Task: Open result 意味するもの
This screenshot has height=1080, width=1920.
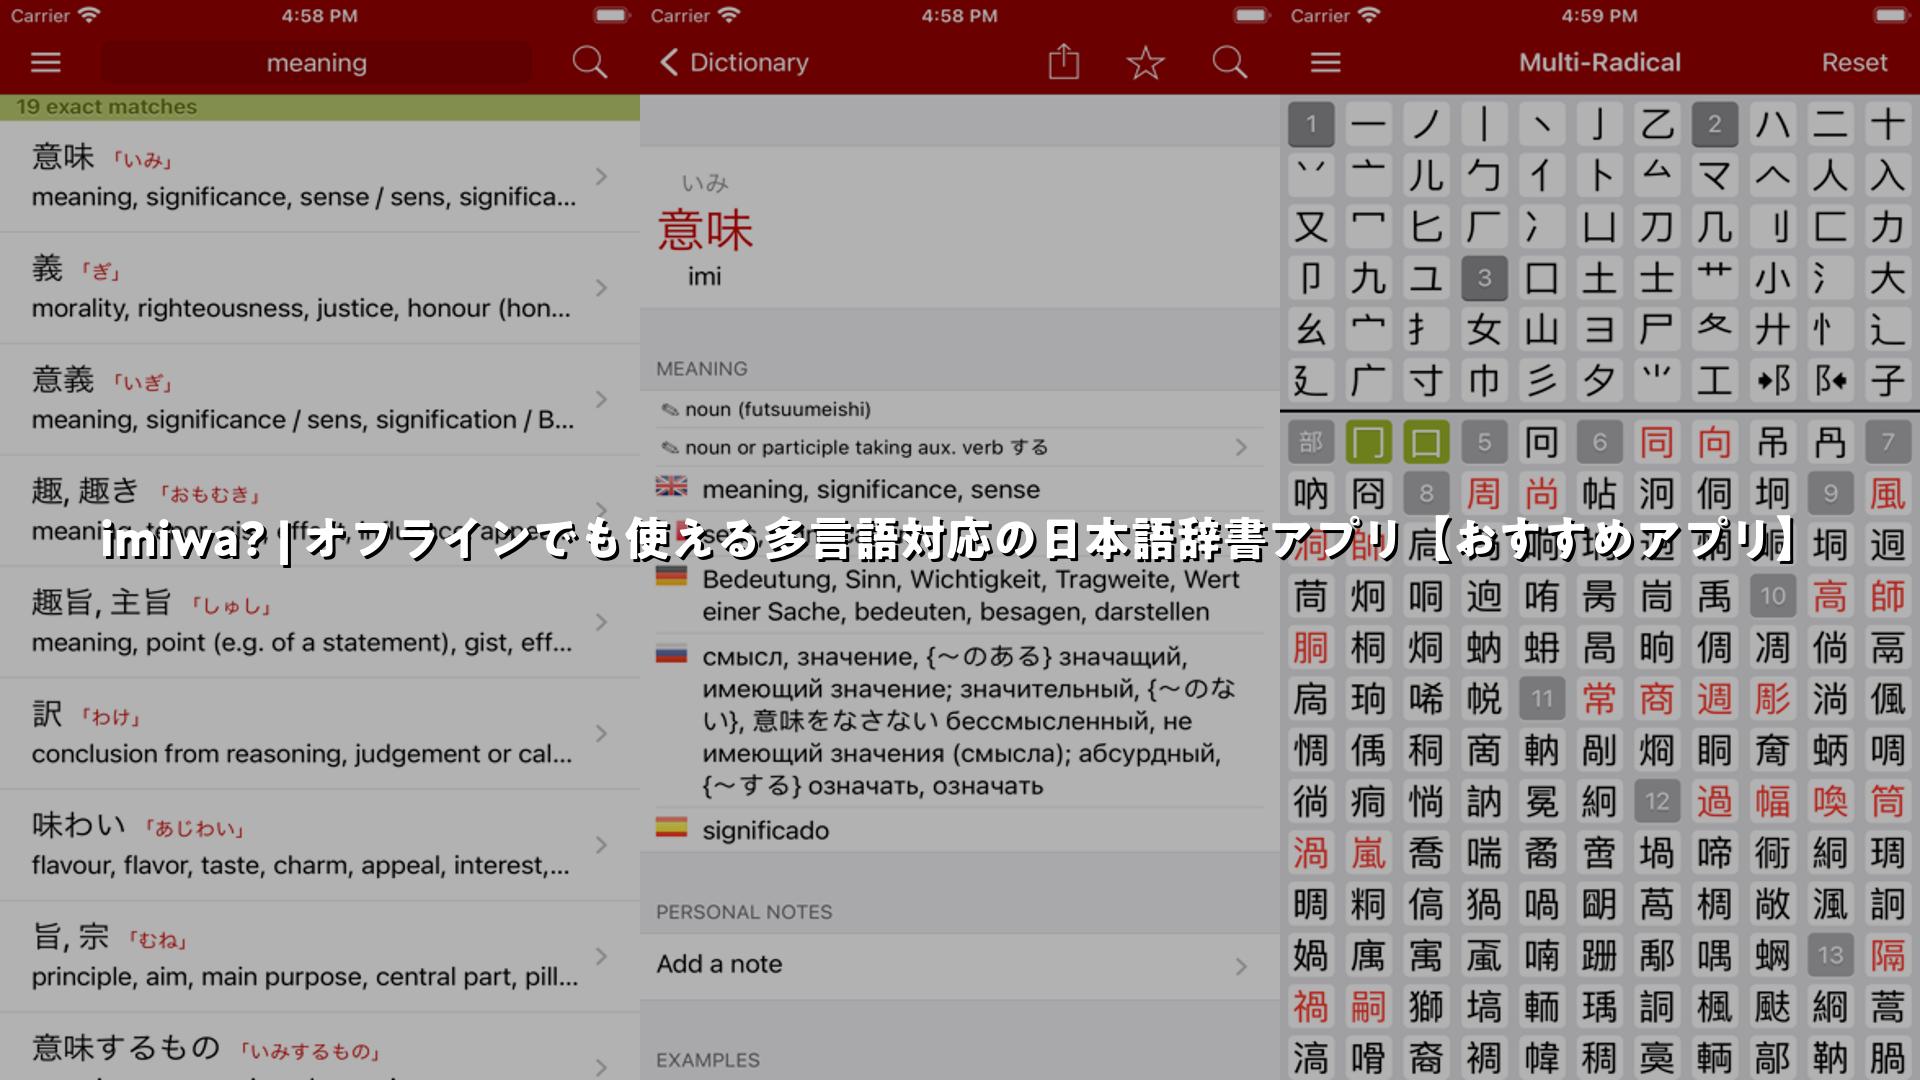Action: [320, 1047]
